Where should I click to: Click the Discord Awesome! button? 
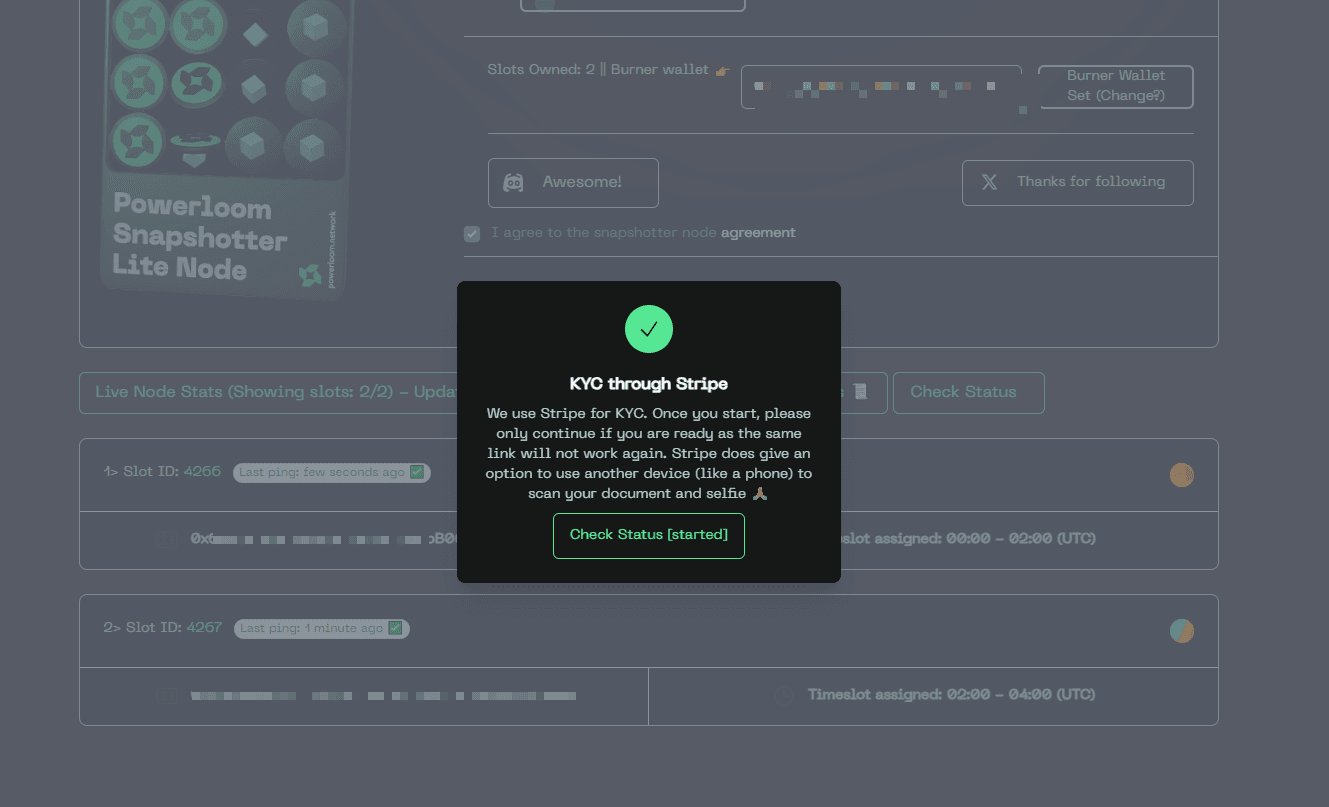tap(573, 183)
